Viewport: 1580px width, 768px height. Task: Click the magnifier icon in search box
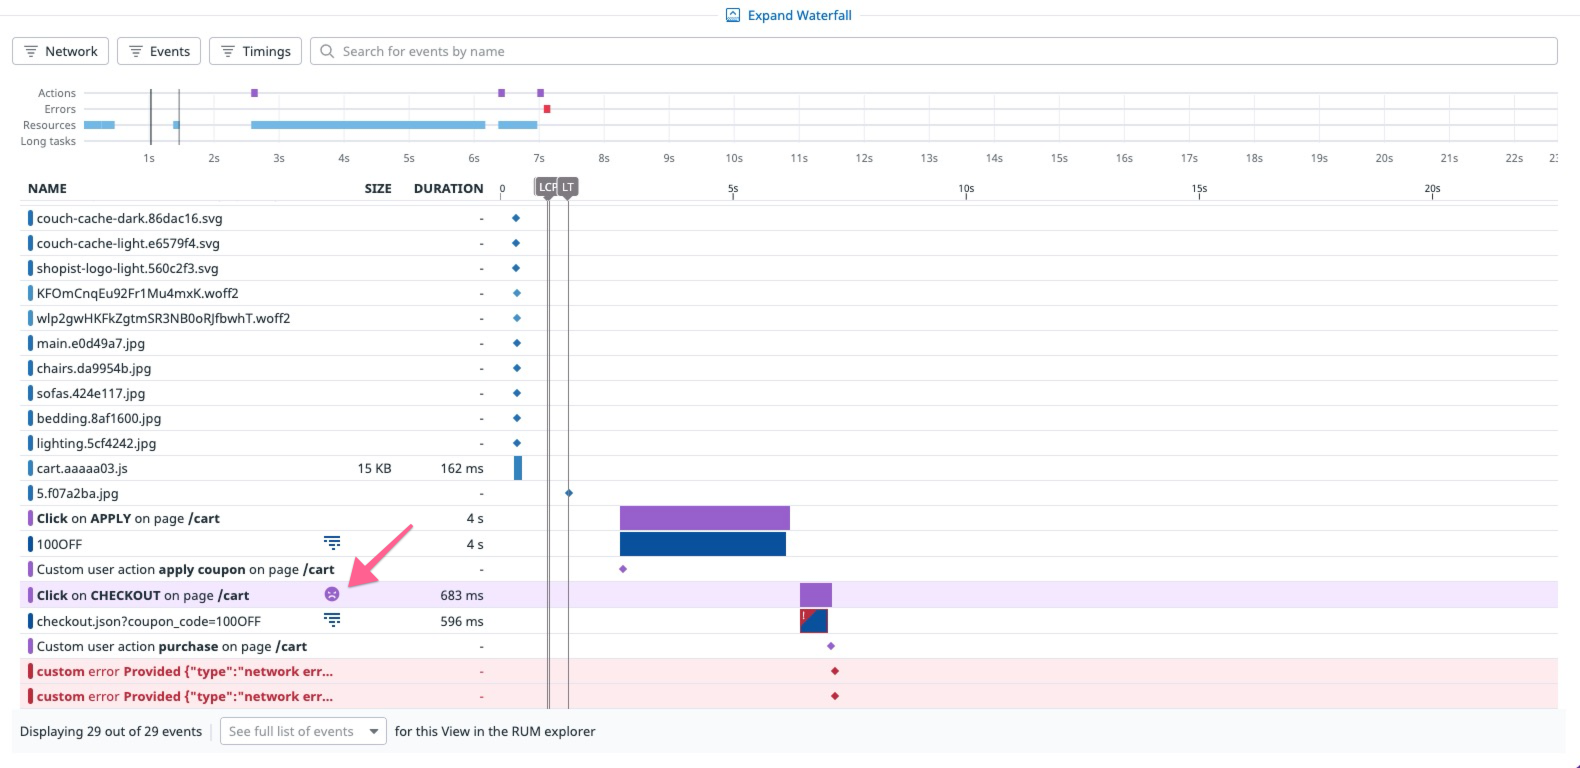327,51
